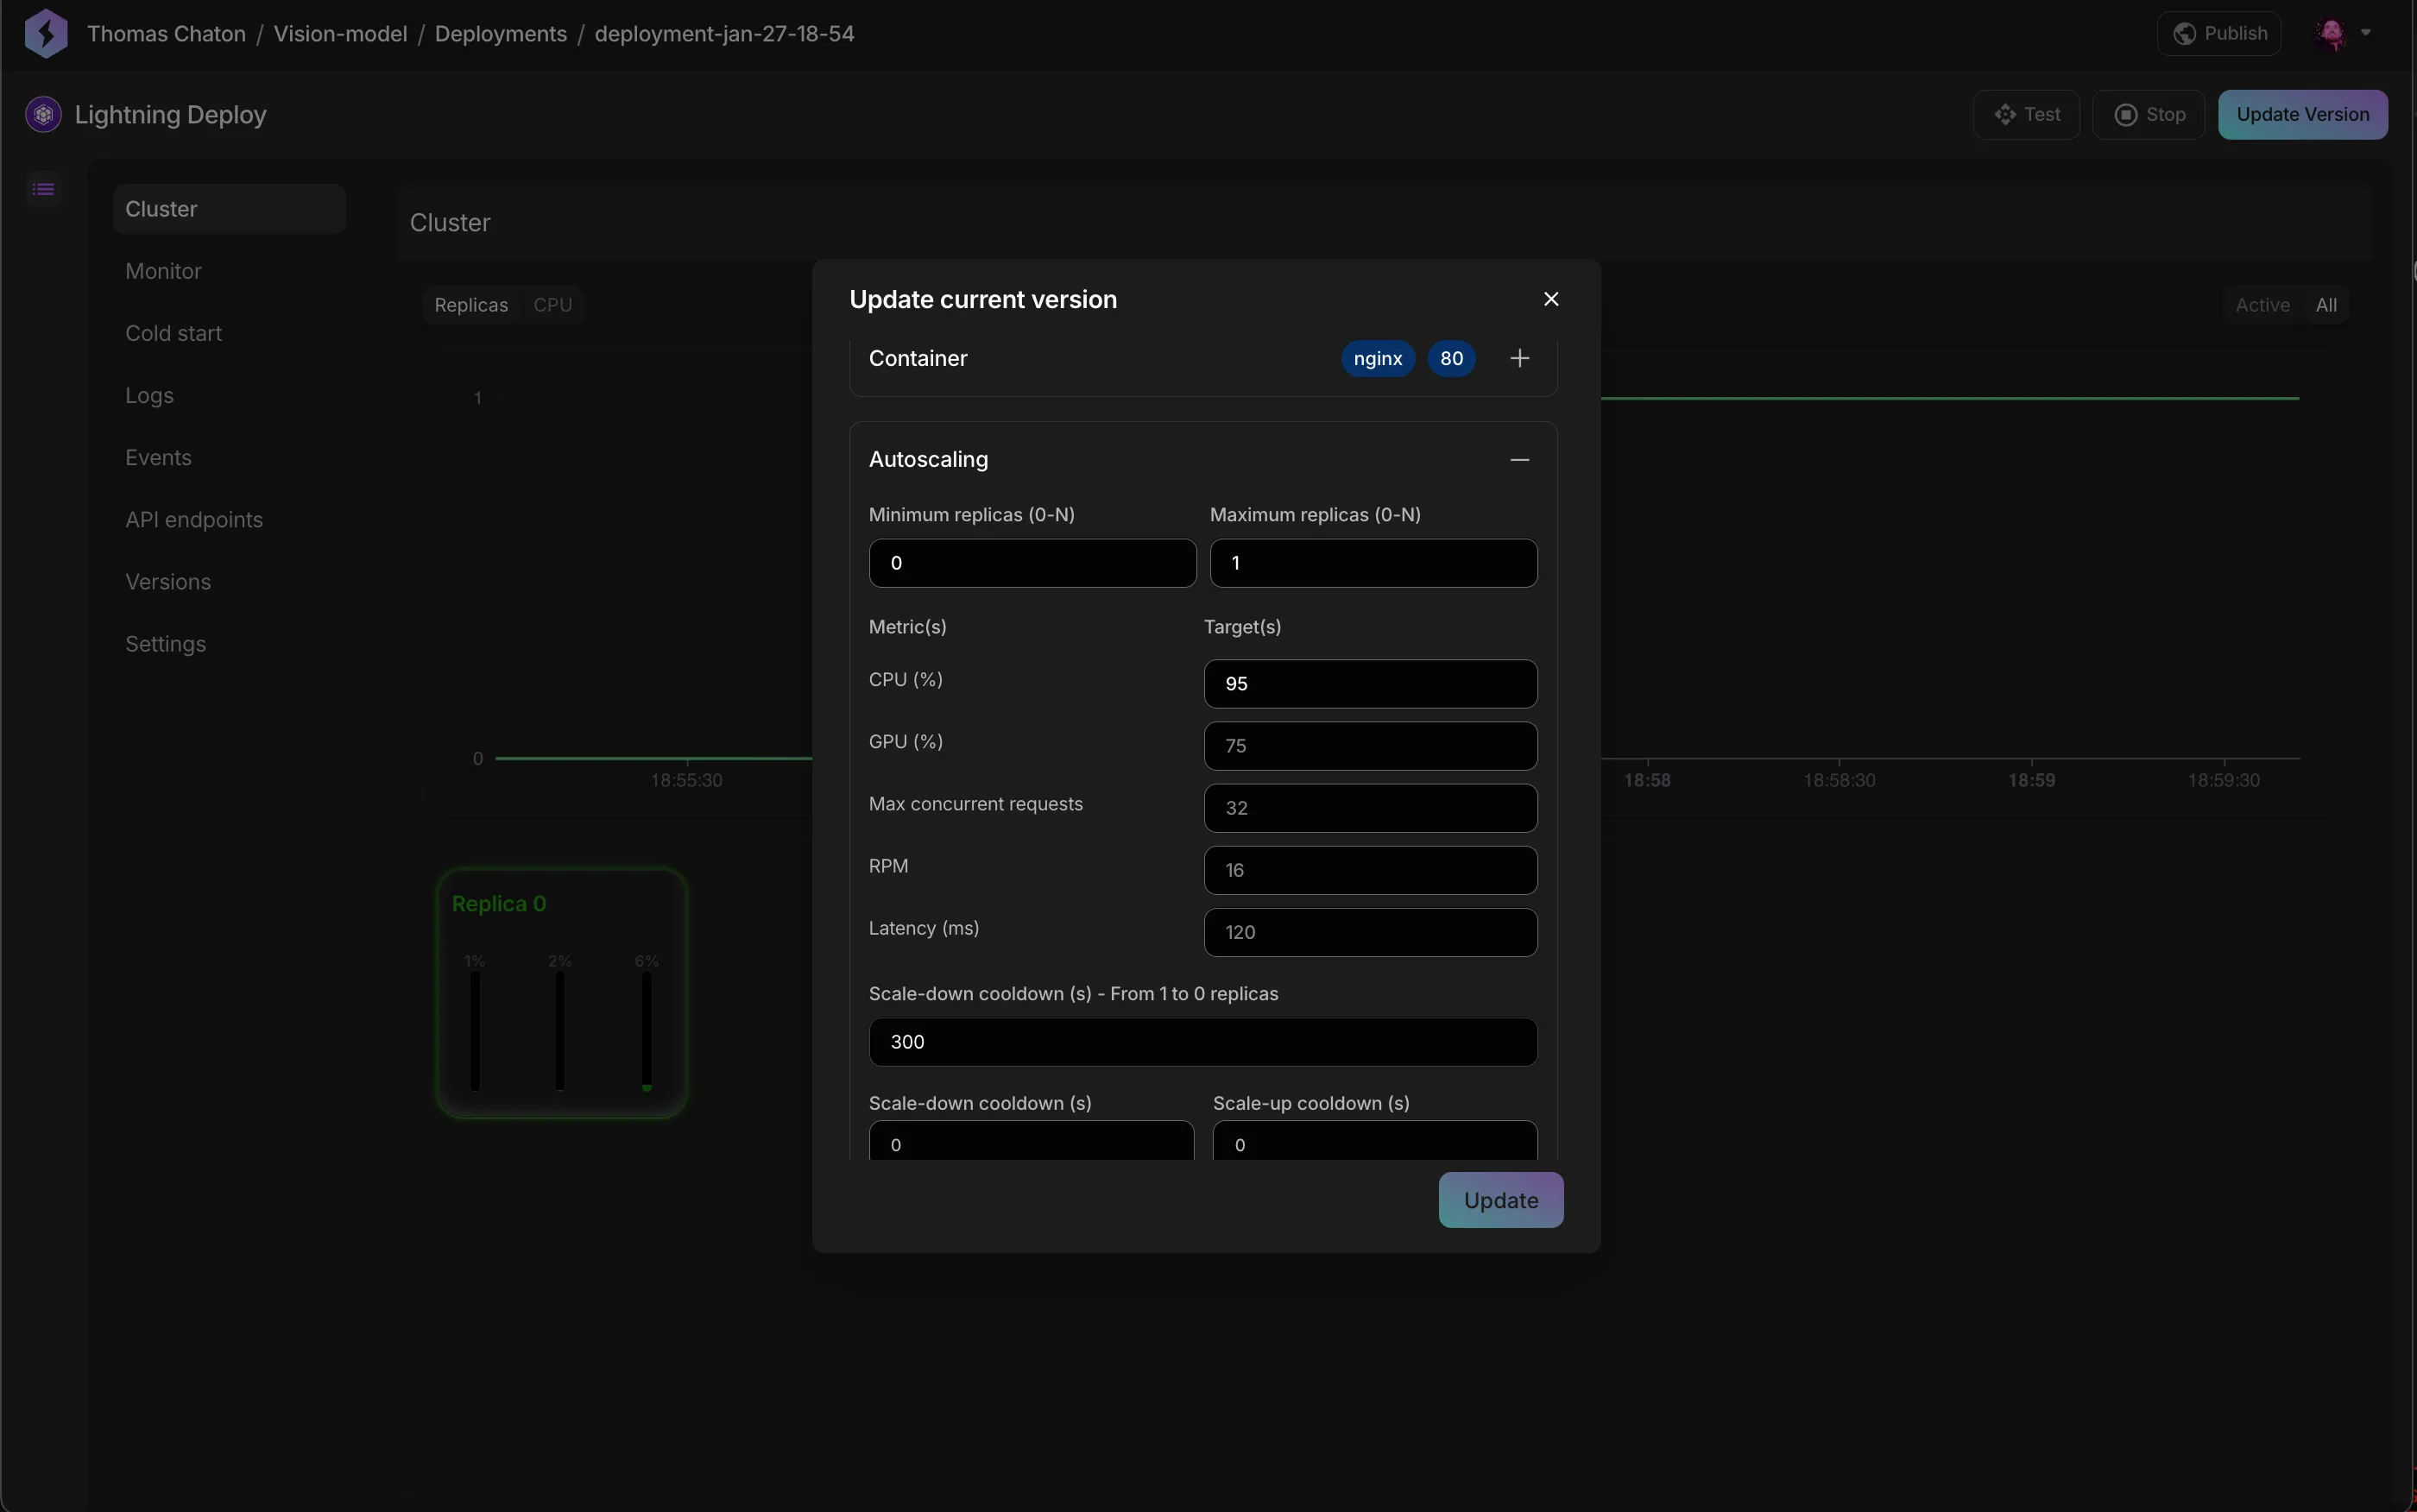Select the All filter toggle

[x=2326, y=305]
